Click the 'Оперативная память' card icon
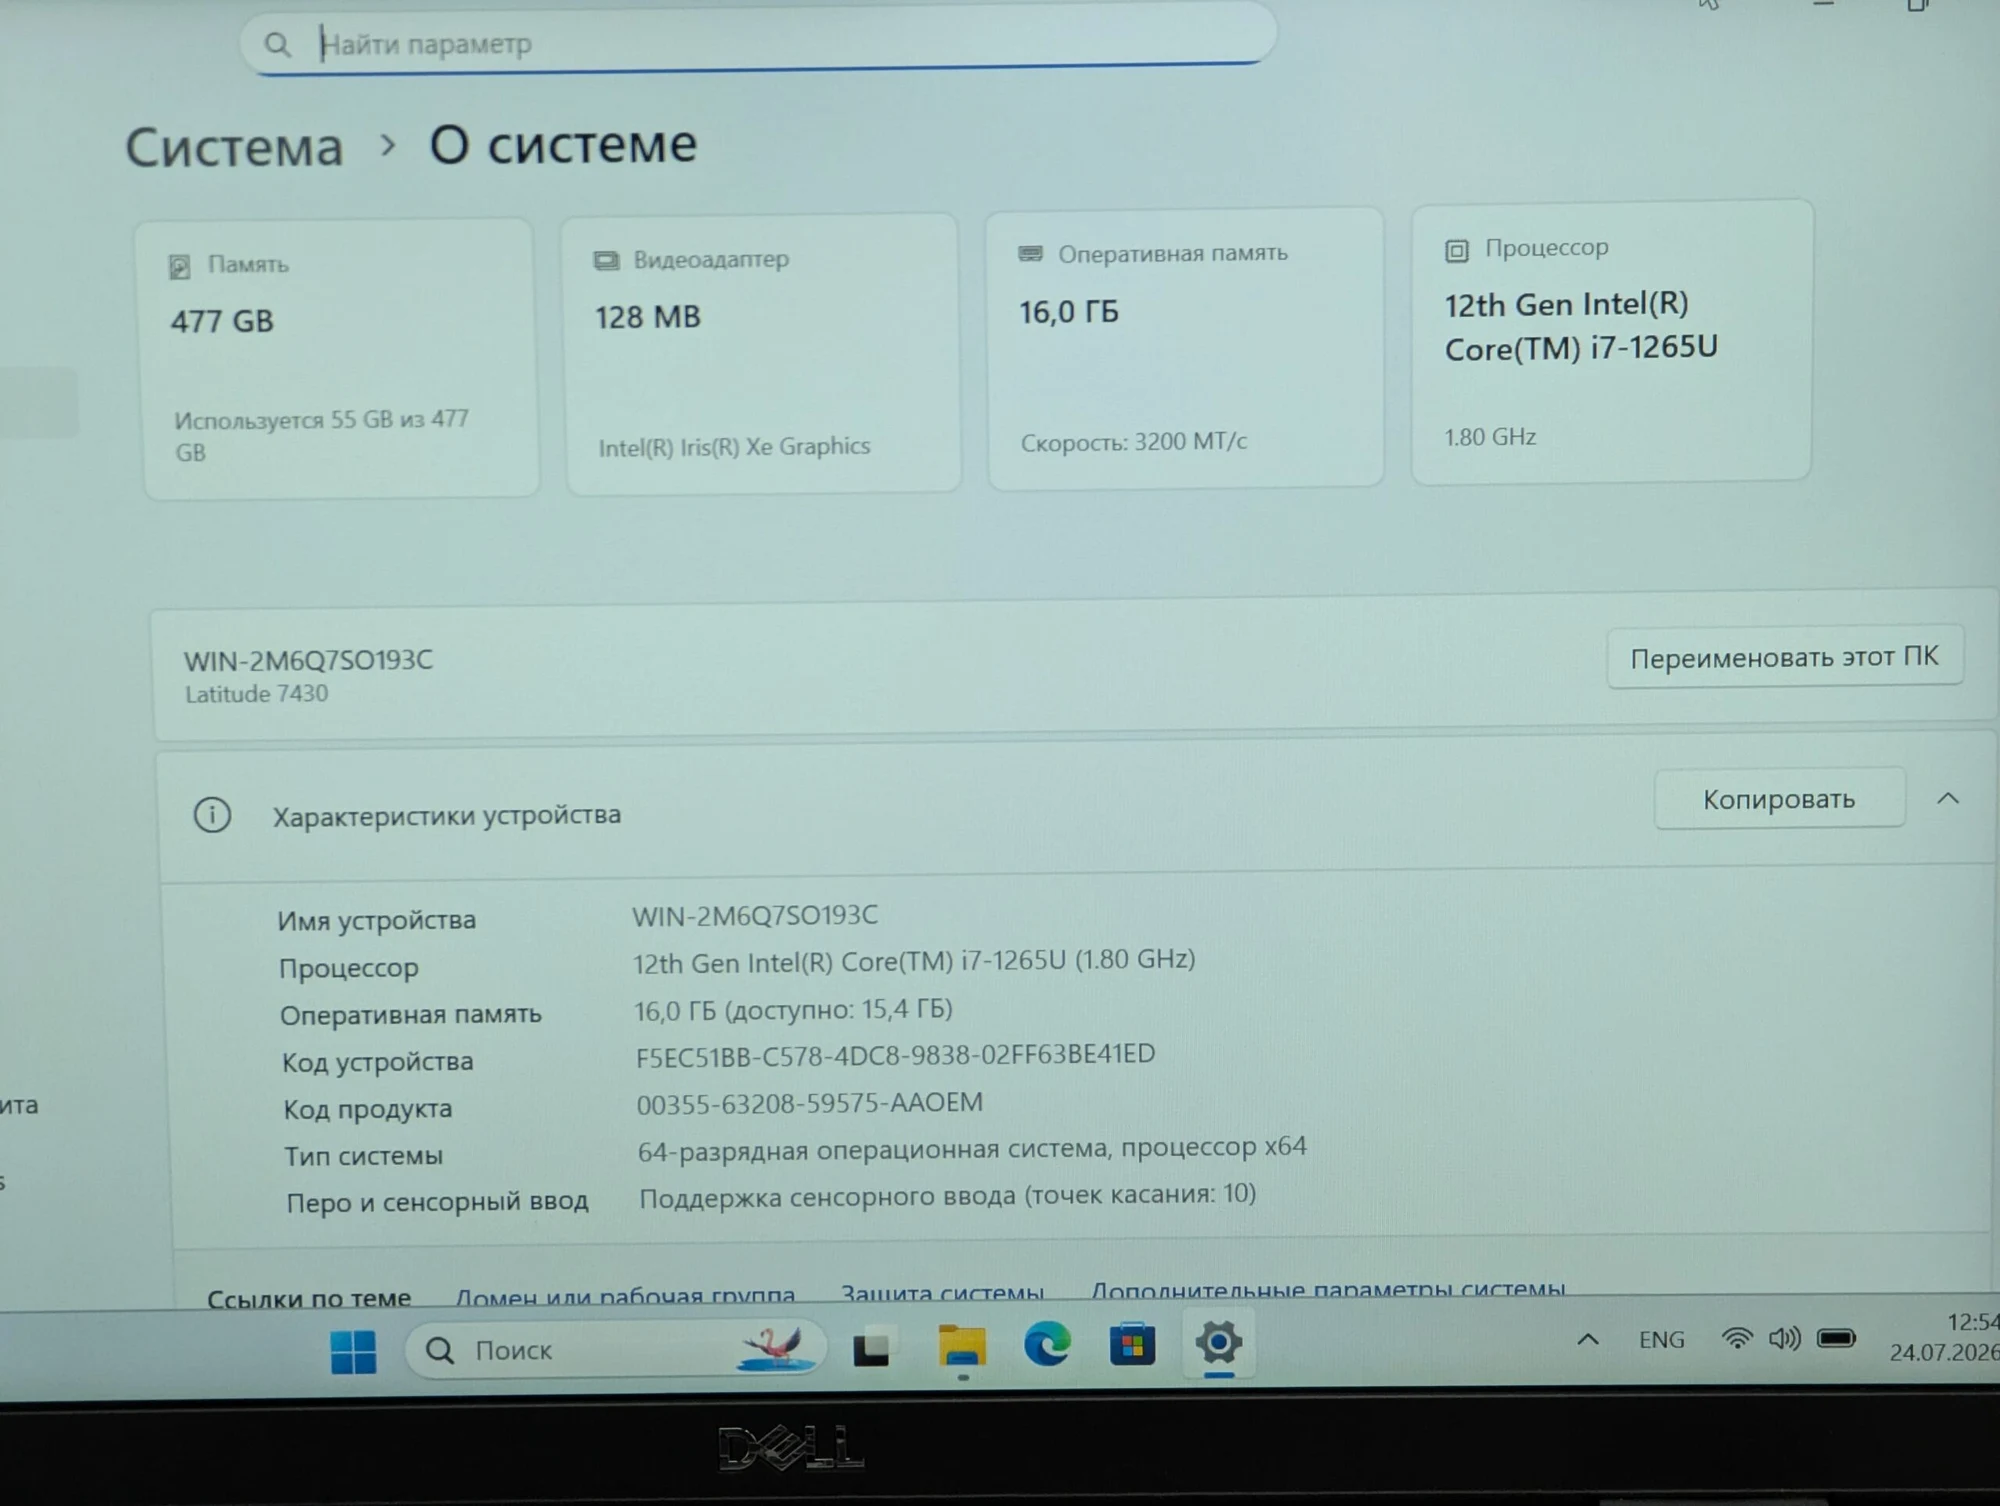 click(x=1030, y=254)
